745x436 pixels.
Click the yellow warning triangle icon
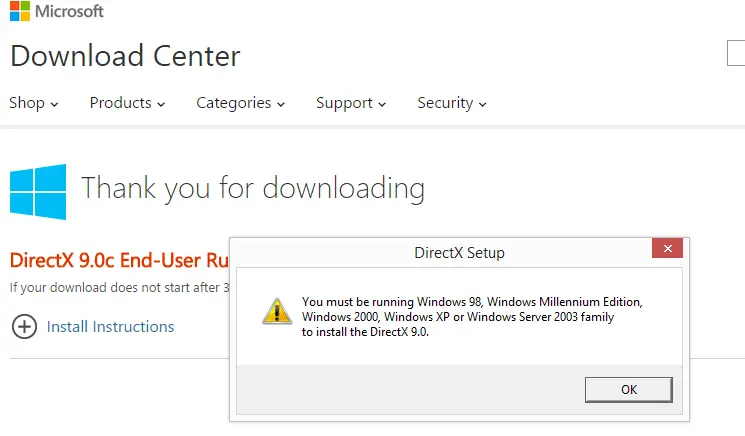point(277,310)
